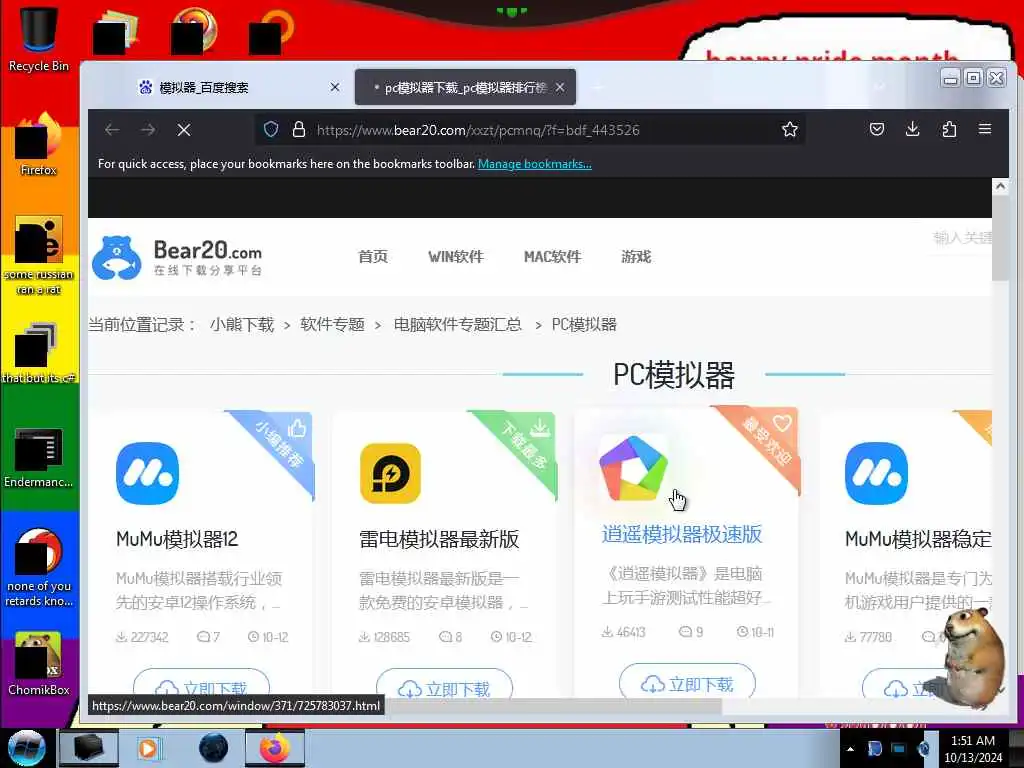Click the colorful 逍遥模拟器 pentagon icon
The height and width of the screenshot is (768, 1024).
pos(633,468)
